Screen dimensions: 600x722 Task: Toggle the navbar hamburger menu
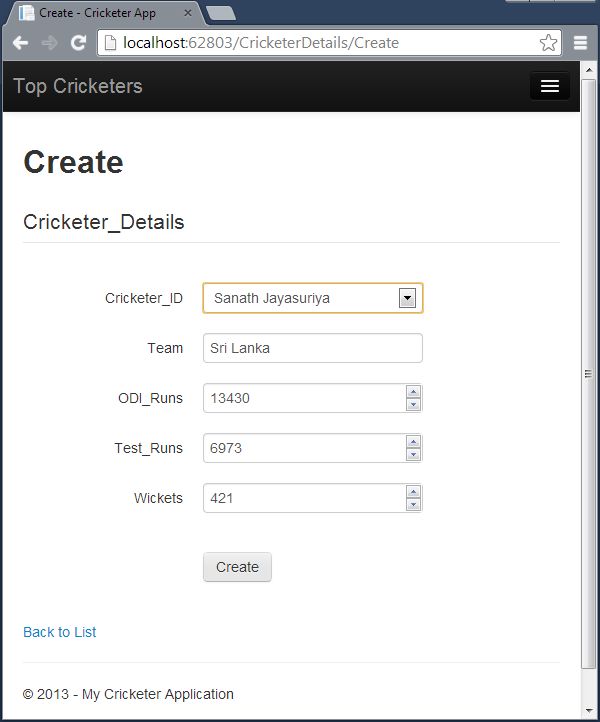549,86
